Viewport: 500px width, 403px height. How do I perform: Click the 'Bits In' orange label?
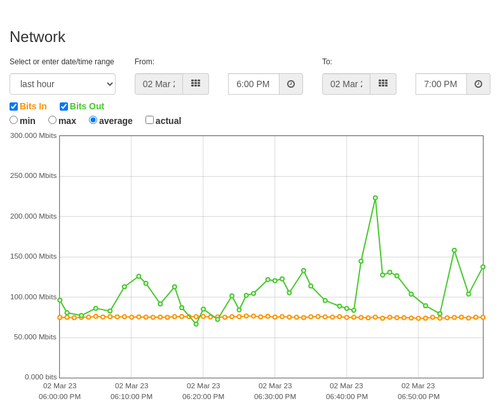(x=33, y=106)
